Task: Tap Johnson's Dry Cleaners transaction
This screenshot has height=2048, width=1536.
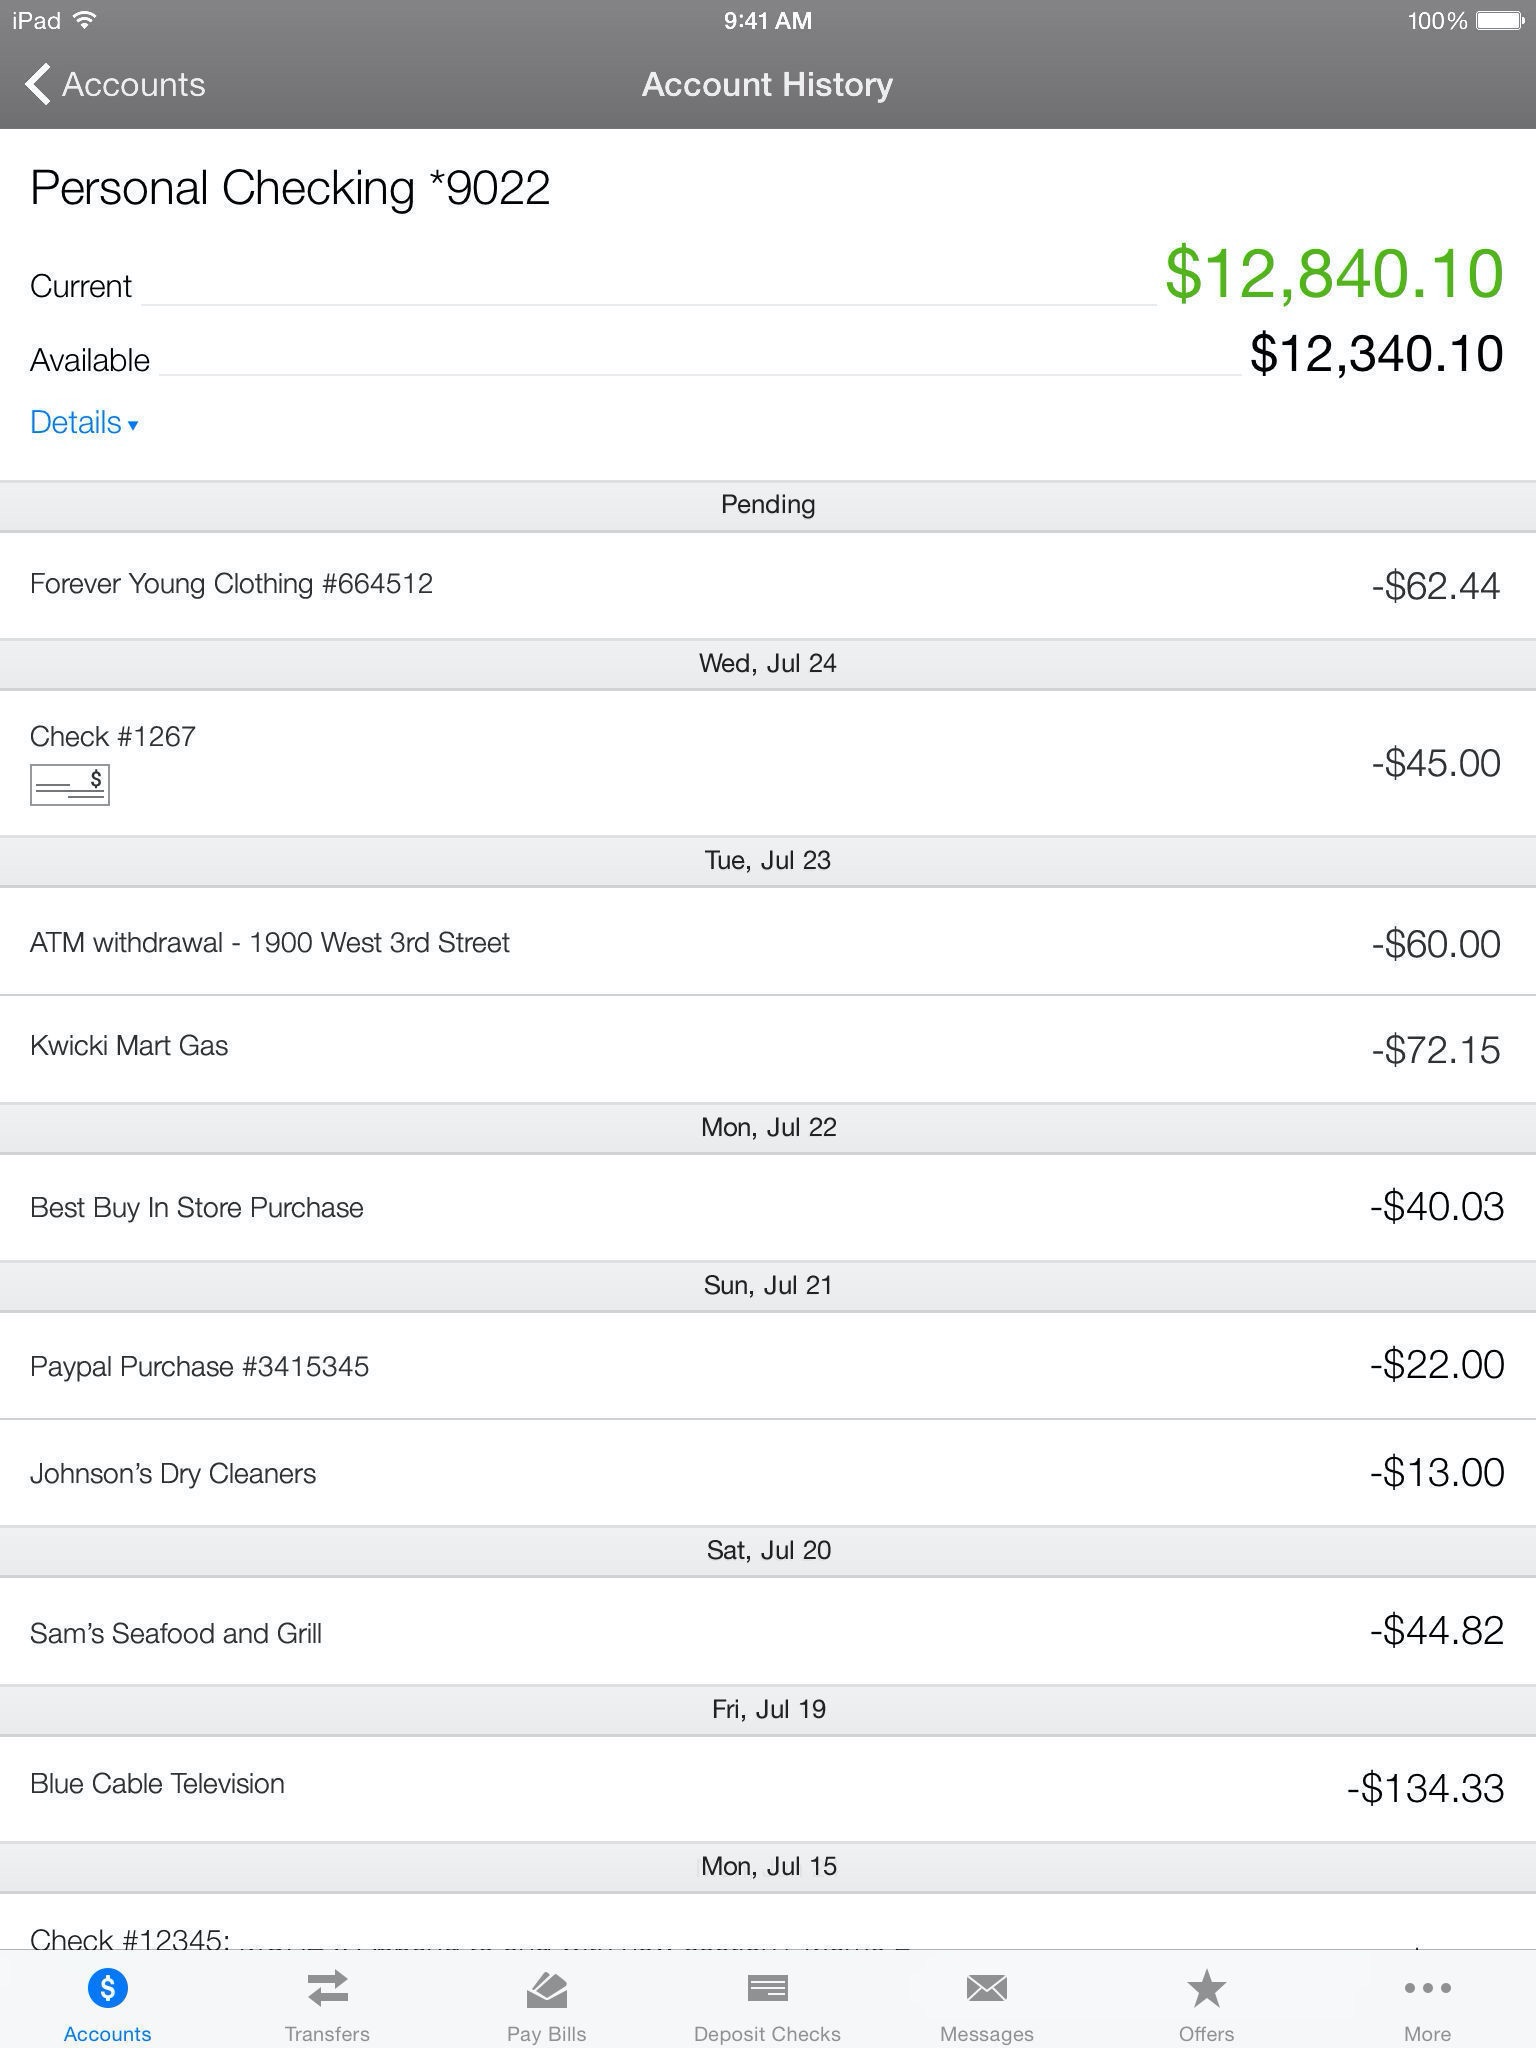Action: pos(767,1472)
